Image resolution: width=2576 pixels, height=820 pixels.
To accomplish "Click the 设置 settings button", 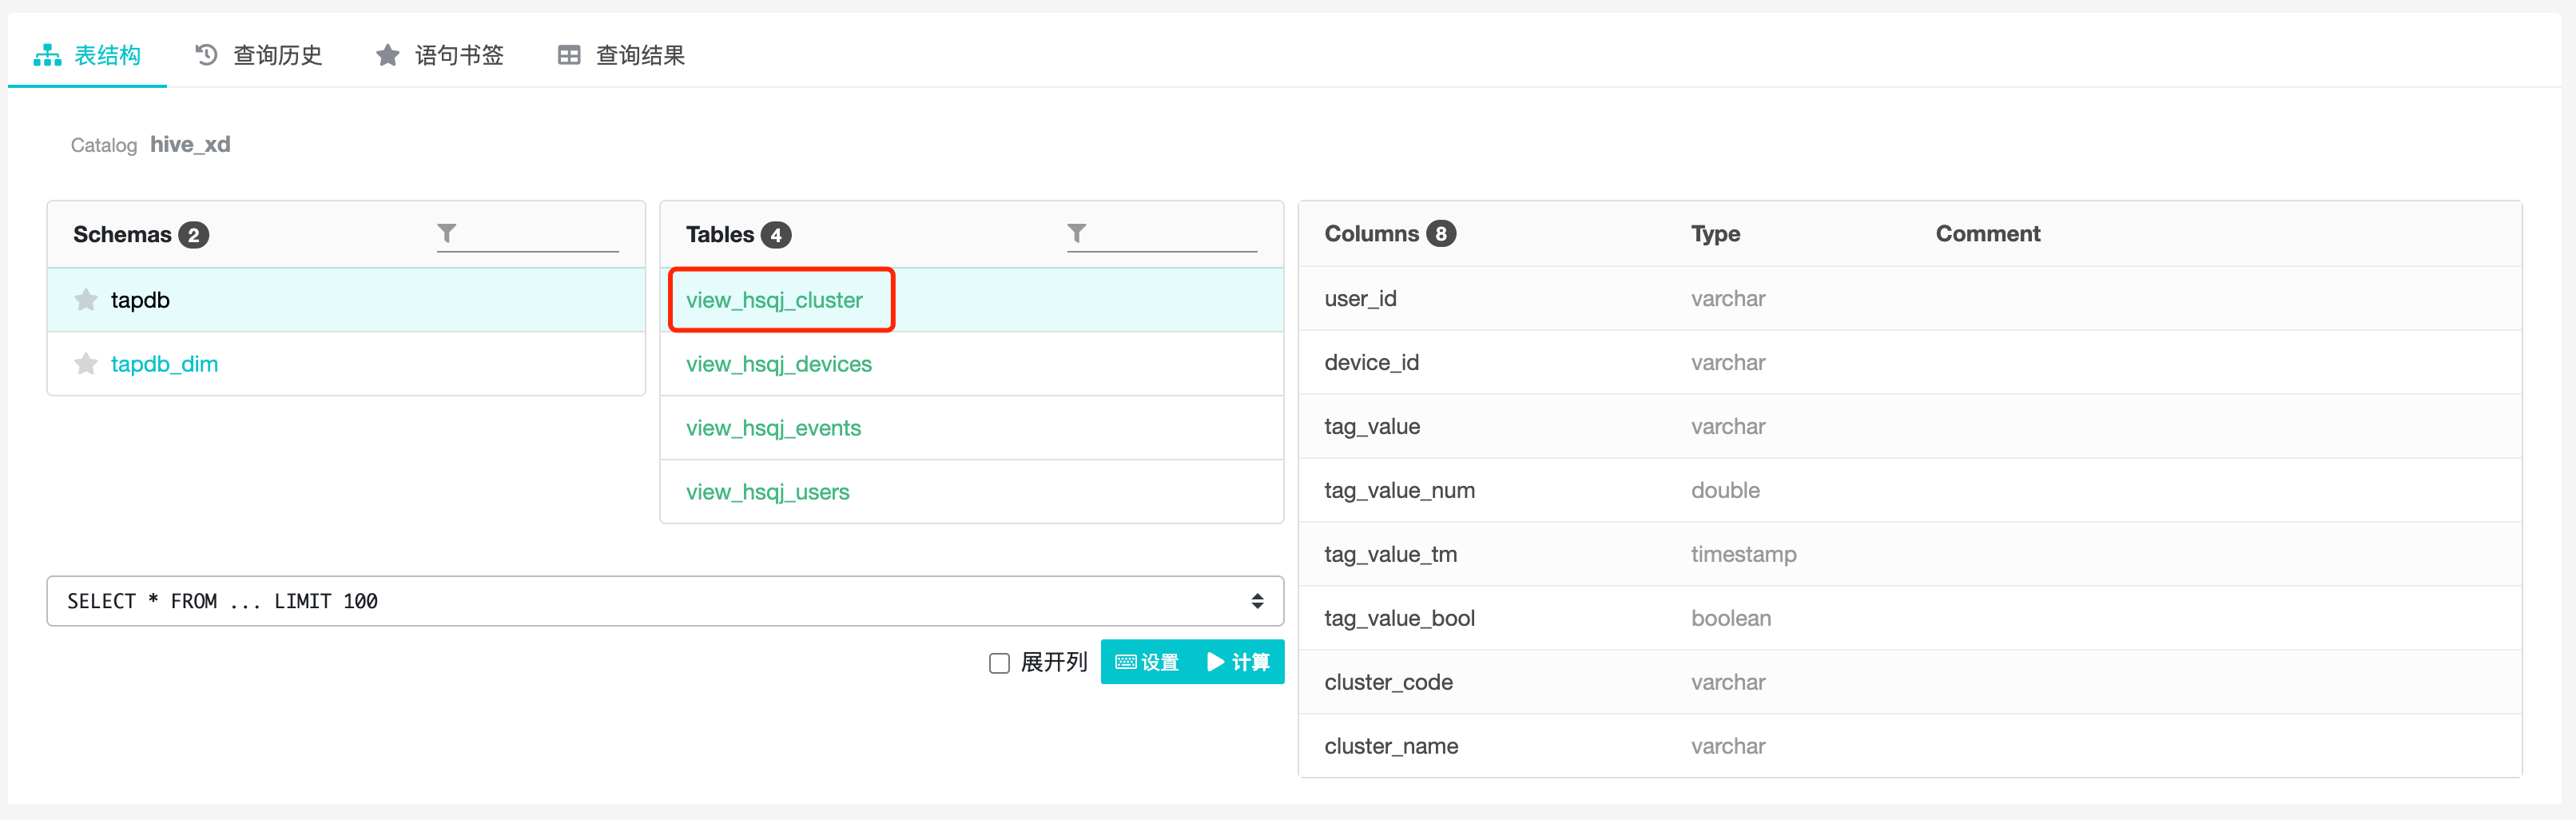I will (x=1148, y=662).
